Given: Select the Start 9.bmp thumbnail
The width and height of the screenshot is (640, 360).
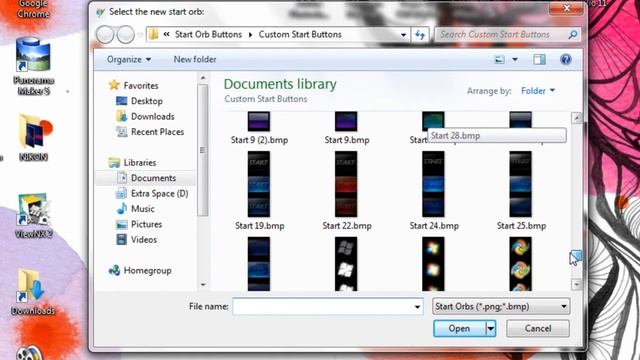Looking at the screenshot, I should (346, 121).
